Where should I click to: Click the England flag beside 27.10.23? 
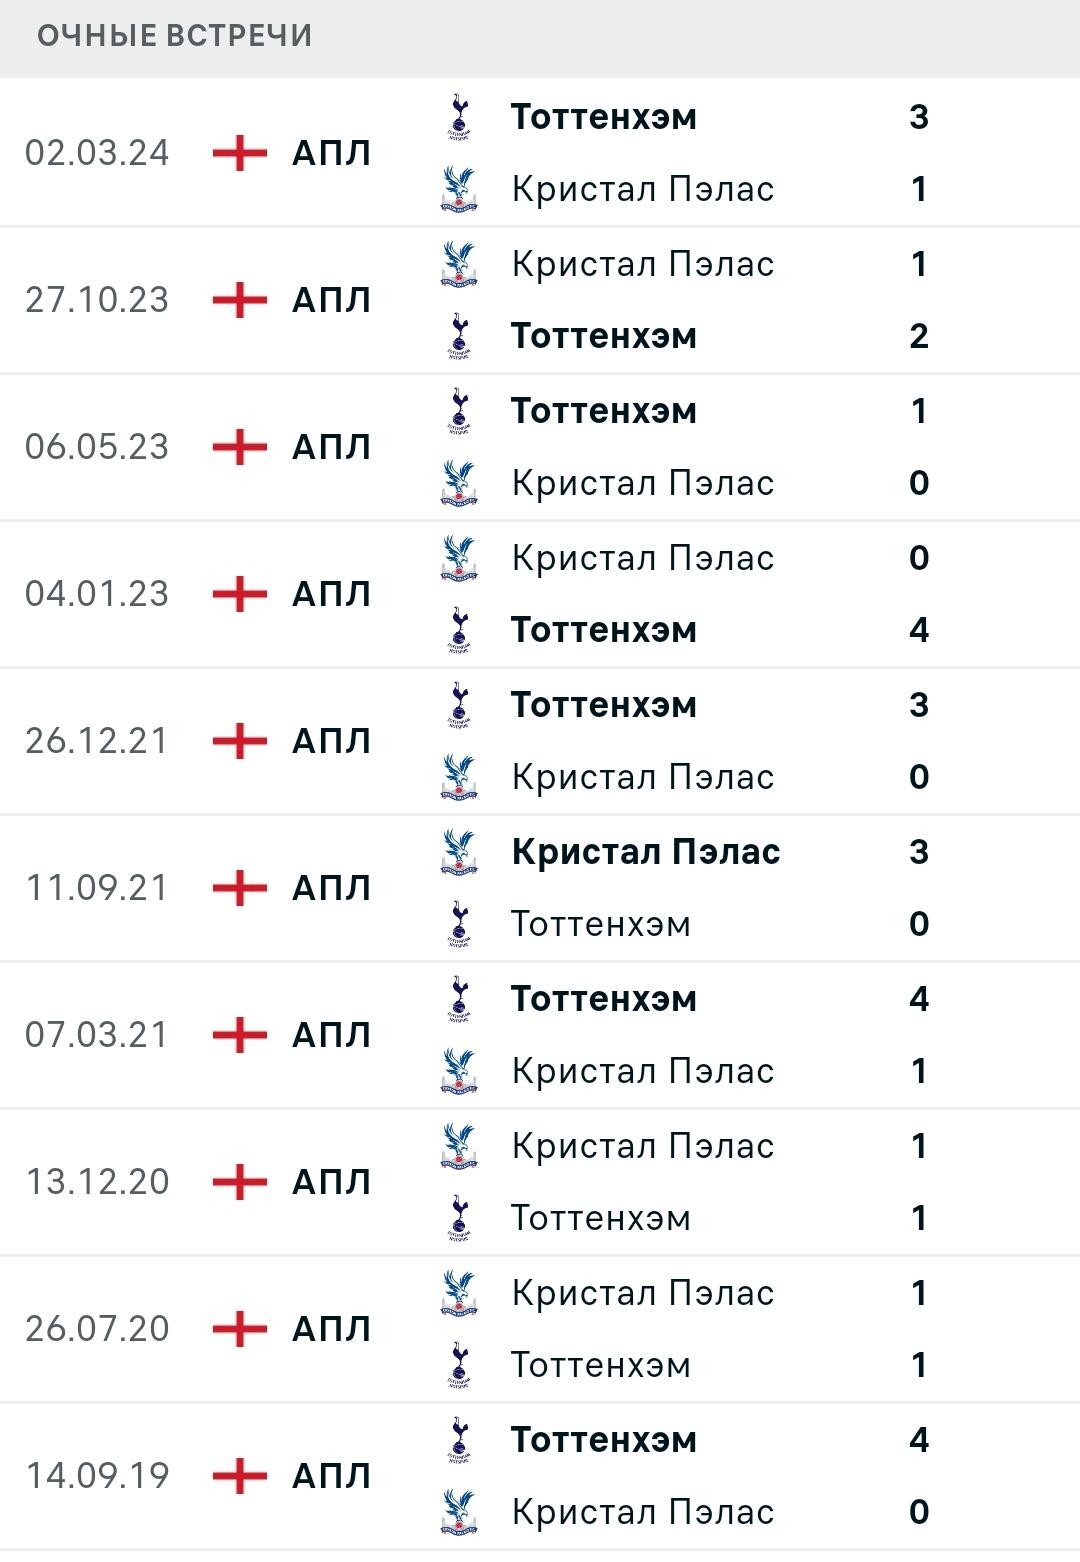pos(240,300)
